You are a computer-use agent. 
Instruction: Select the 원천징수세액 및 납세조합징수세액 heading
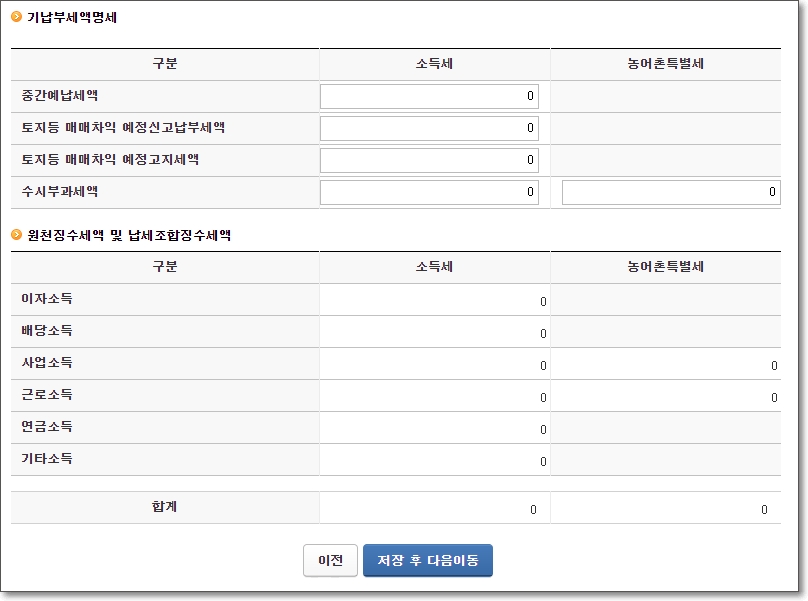129,236
